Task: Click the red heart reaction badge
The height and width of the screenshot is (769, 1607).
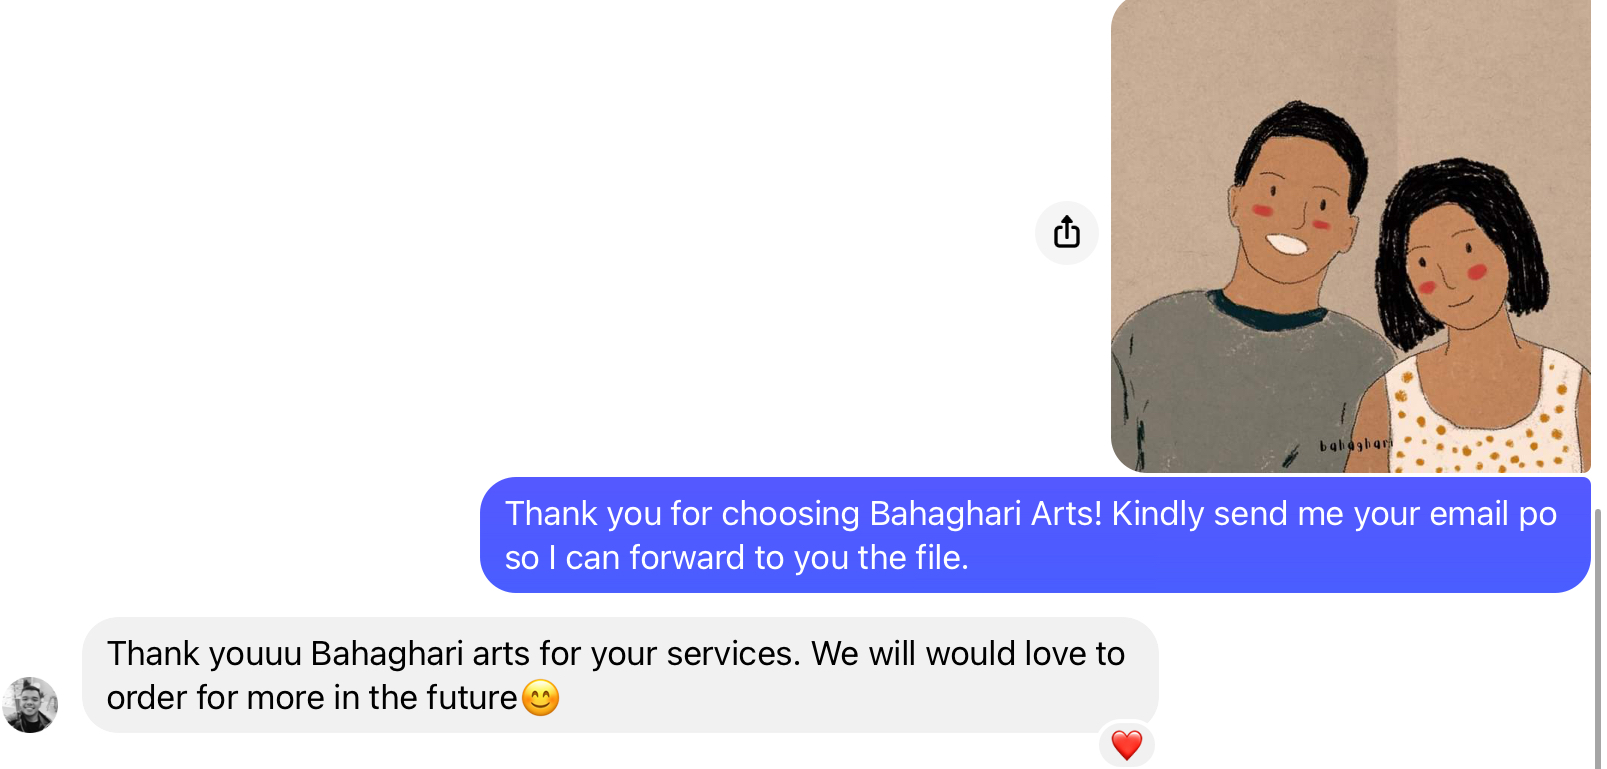Action: pyautogui.click(x=1127, y=745)
